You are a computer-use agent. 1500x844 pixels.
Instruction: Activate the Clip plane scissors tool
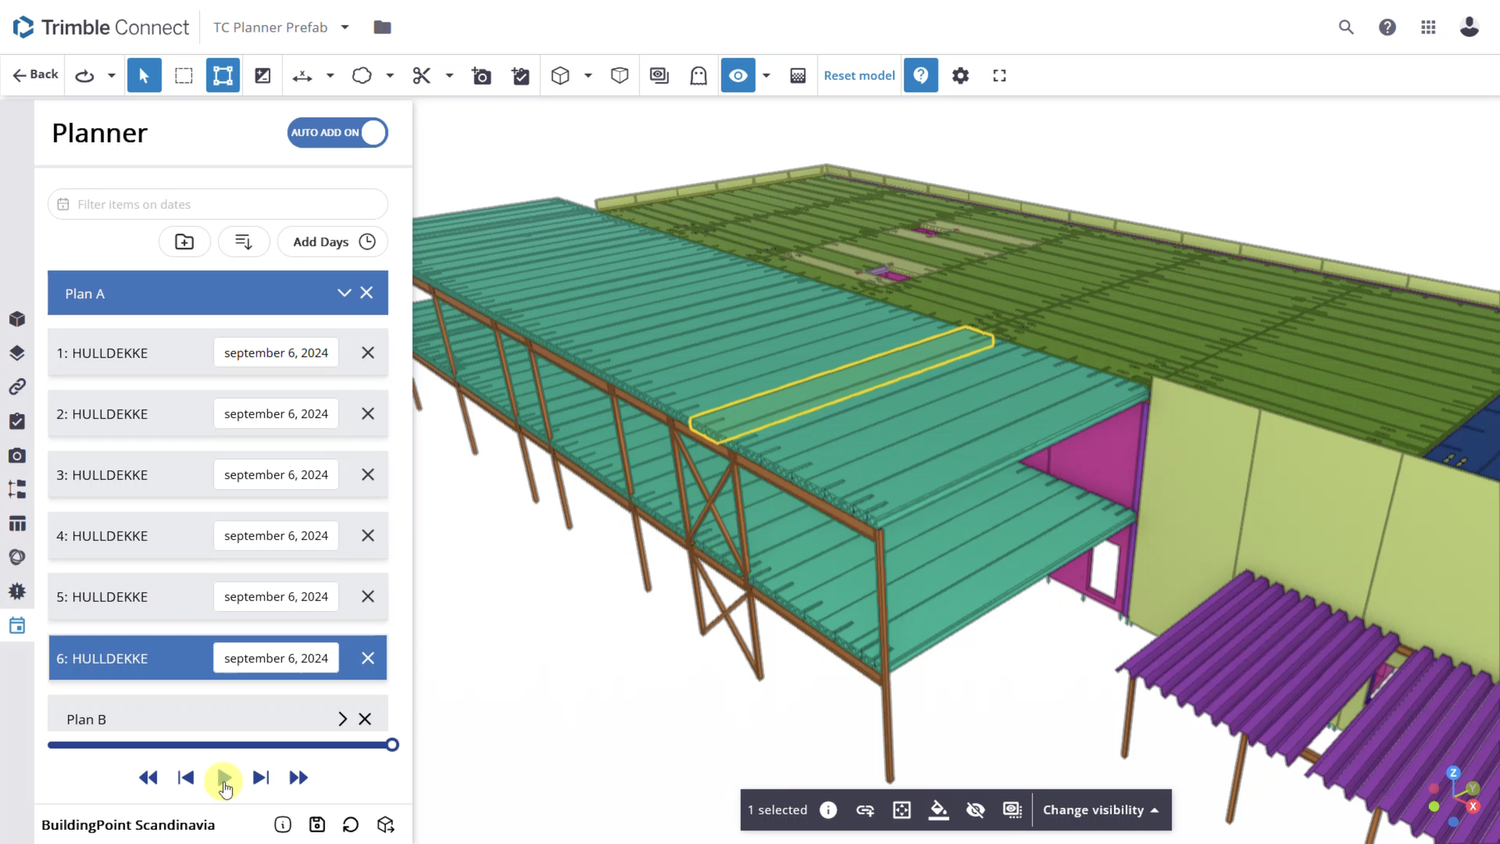(421, 75)
